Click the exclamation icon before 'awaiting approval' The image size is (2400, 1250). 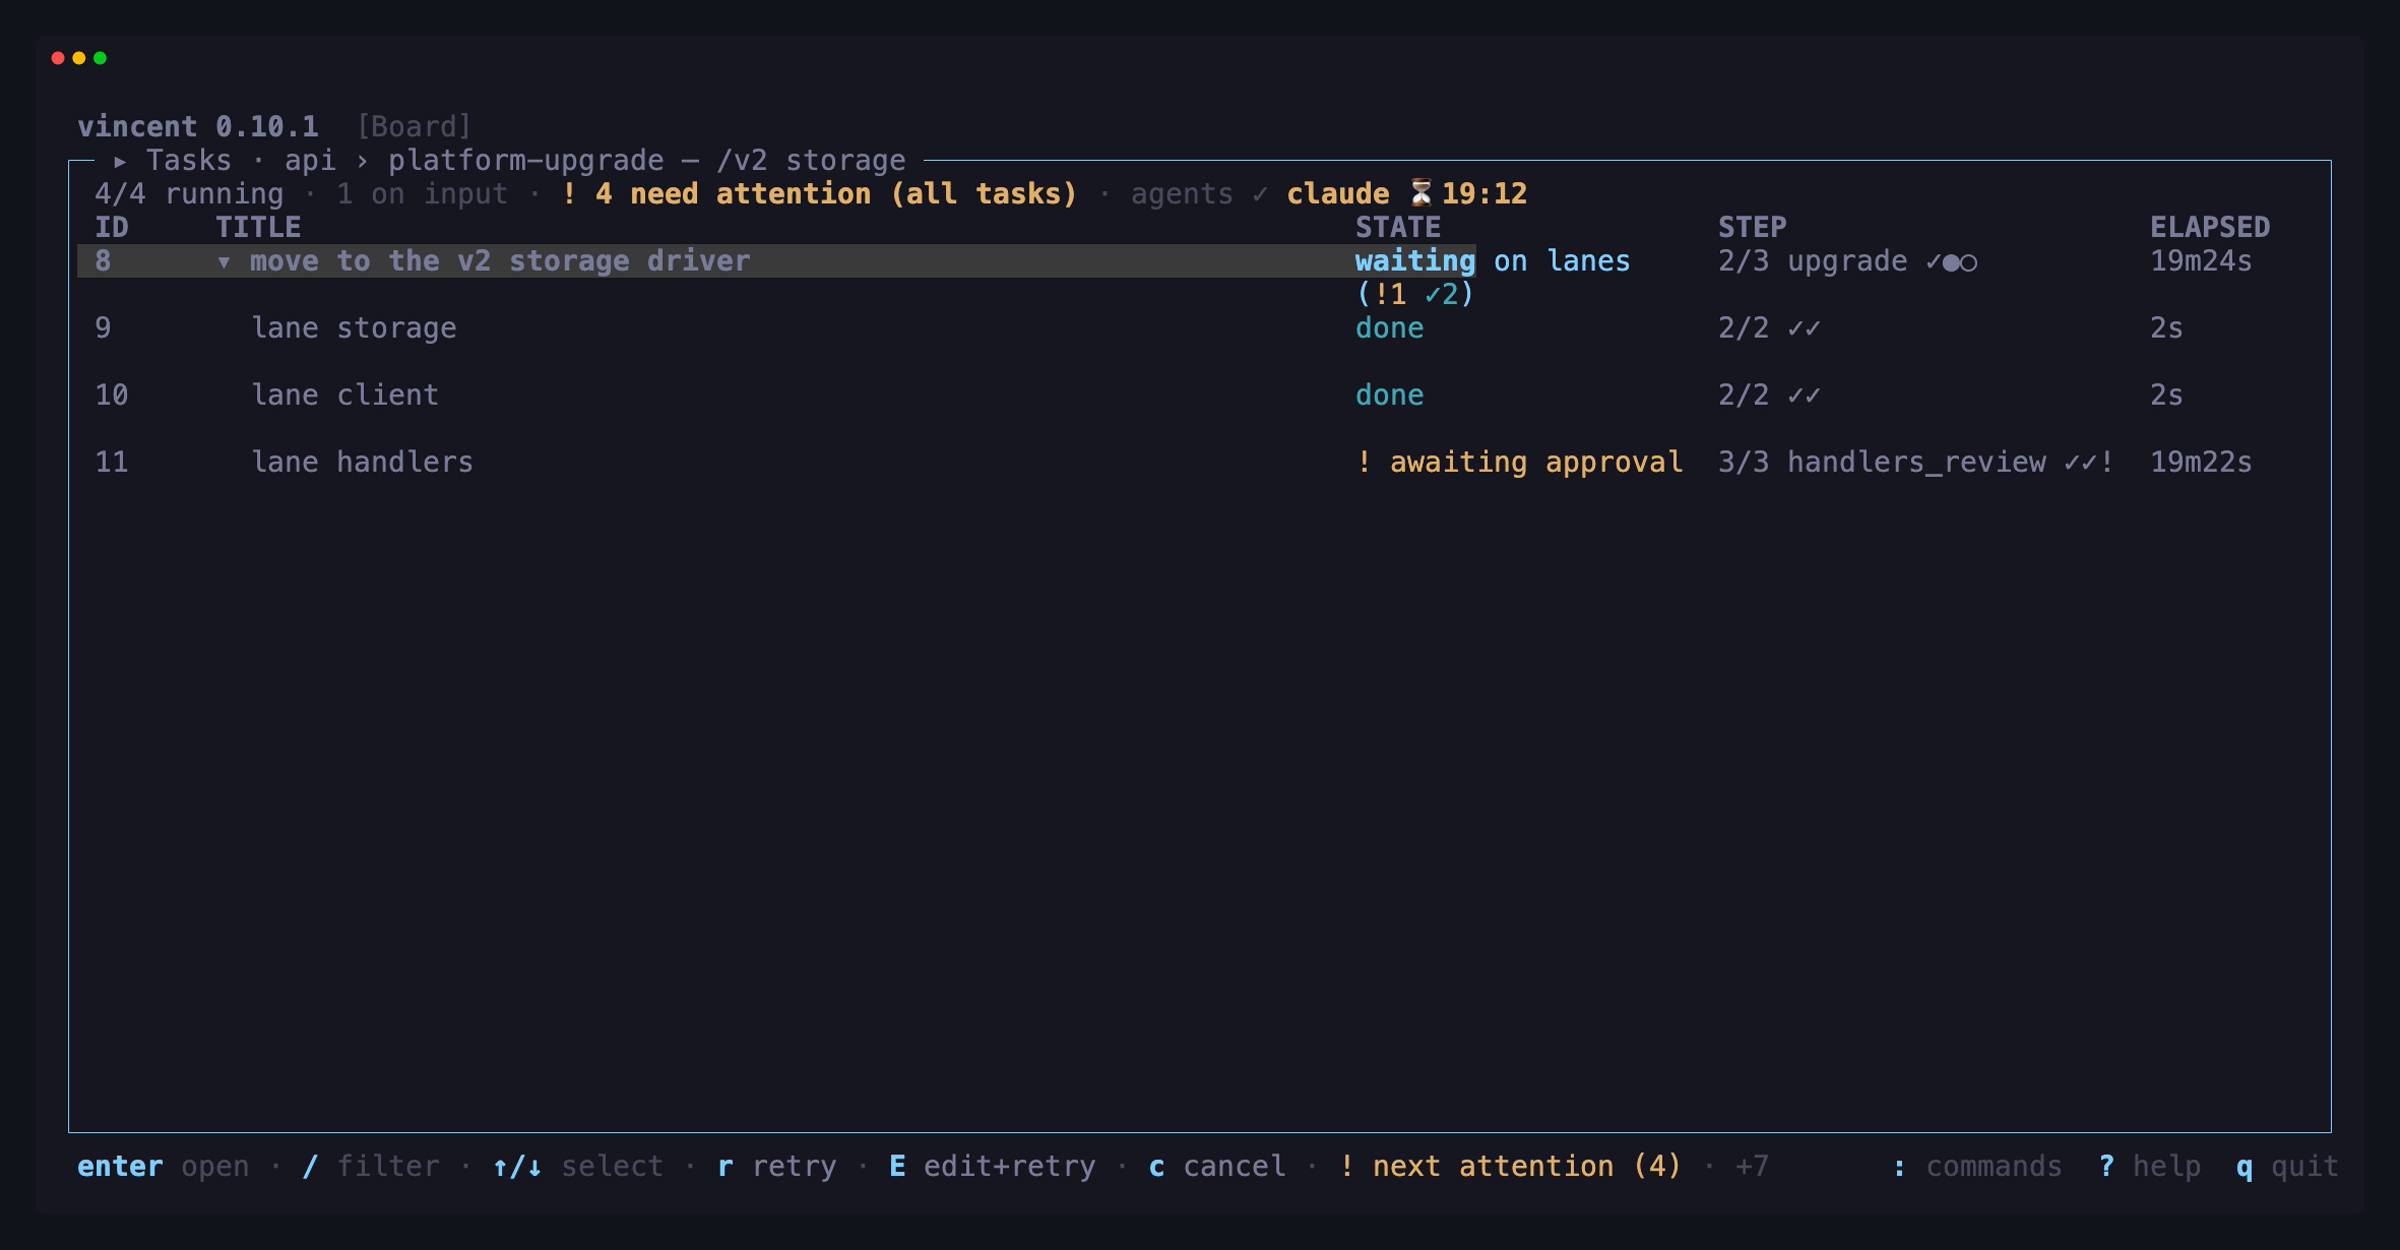click(1364, 462)
